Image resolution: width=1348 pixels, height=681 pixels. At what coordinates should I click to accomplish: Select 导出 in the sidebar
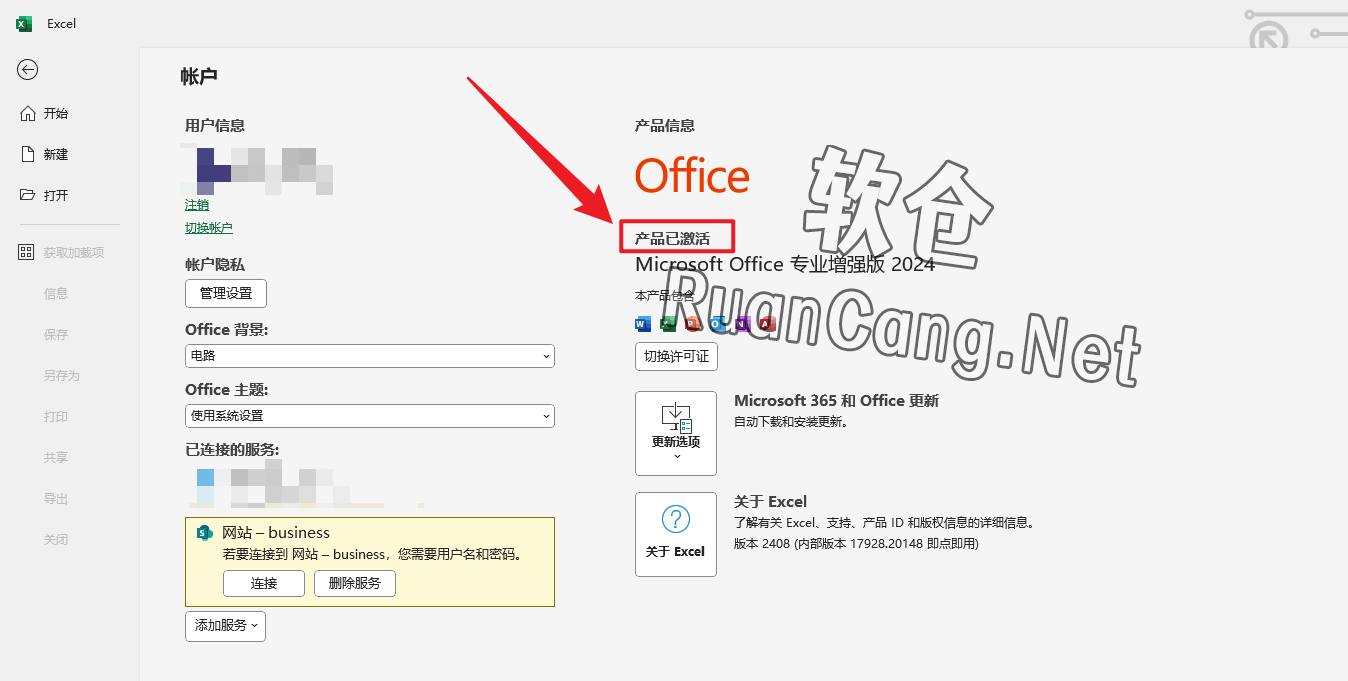coord(56,499)
